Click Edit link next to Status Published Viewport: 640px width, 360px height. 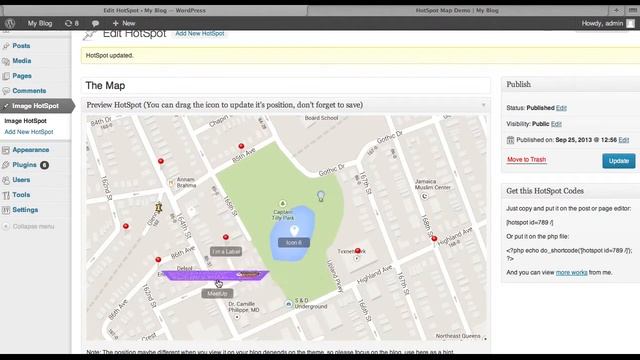[x=561, y=108]
